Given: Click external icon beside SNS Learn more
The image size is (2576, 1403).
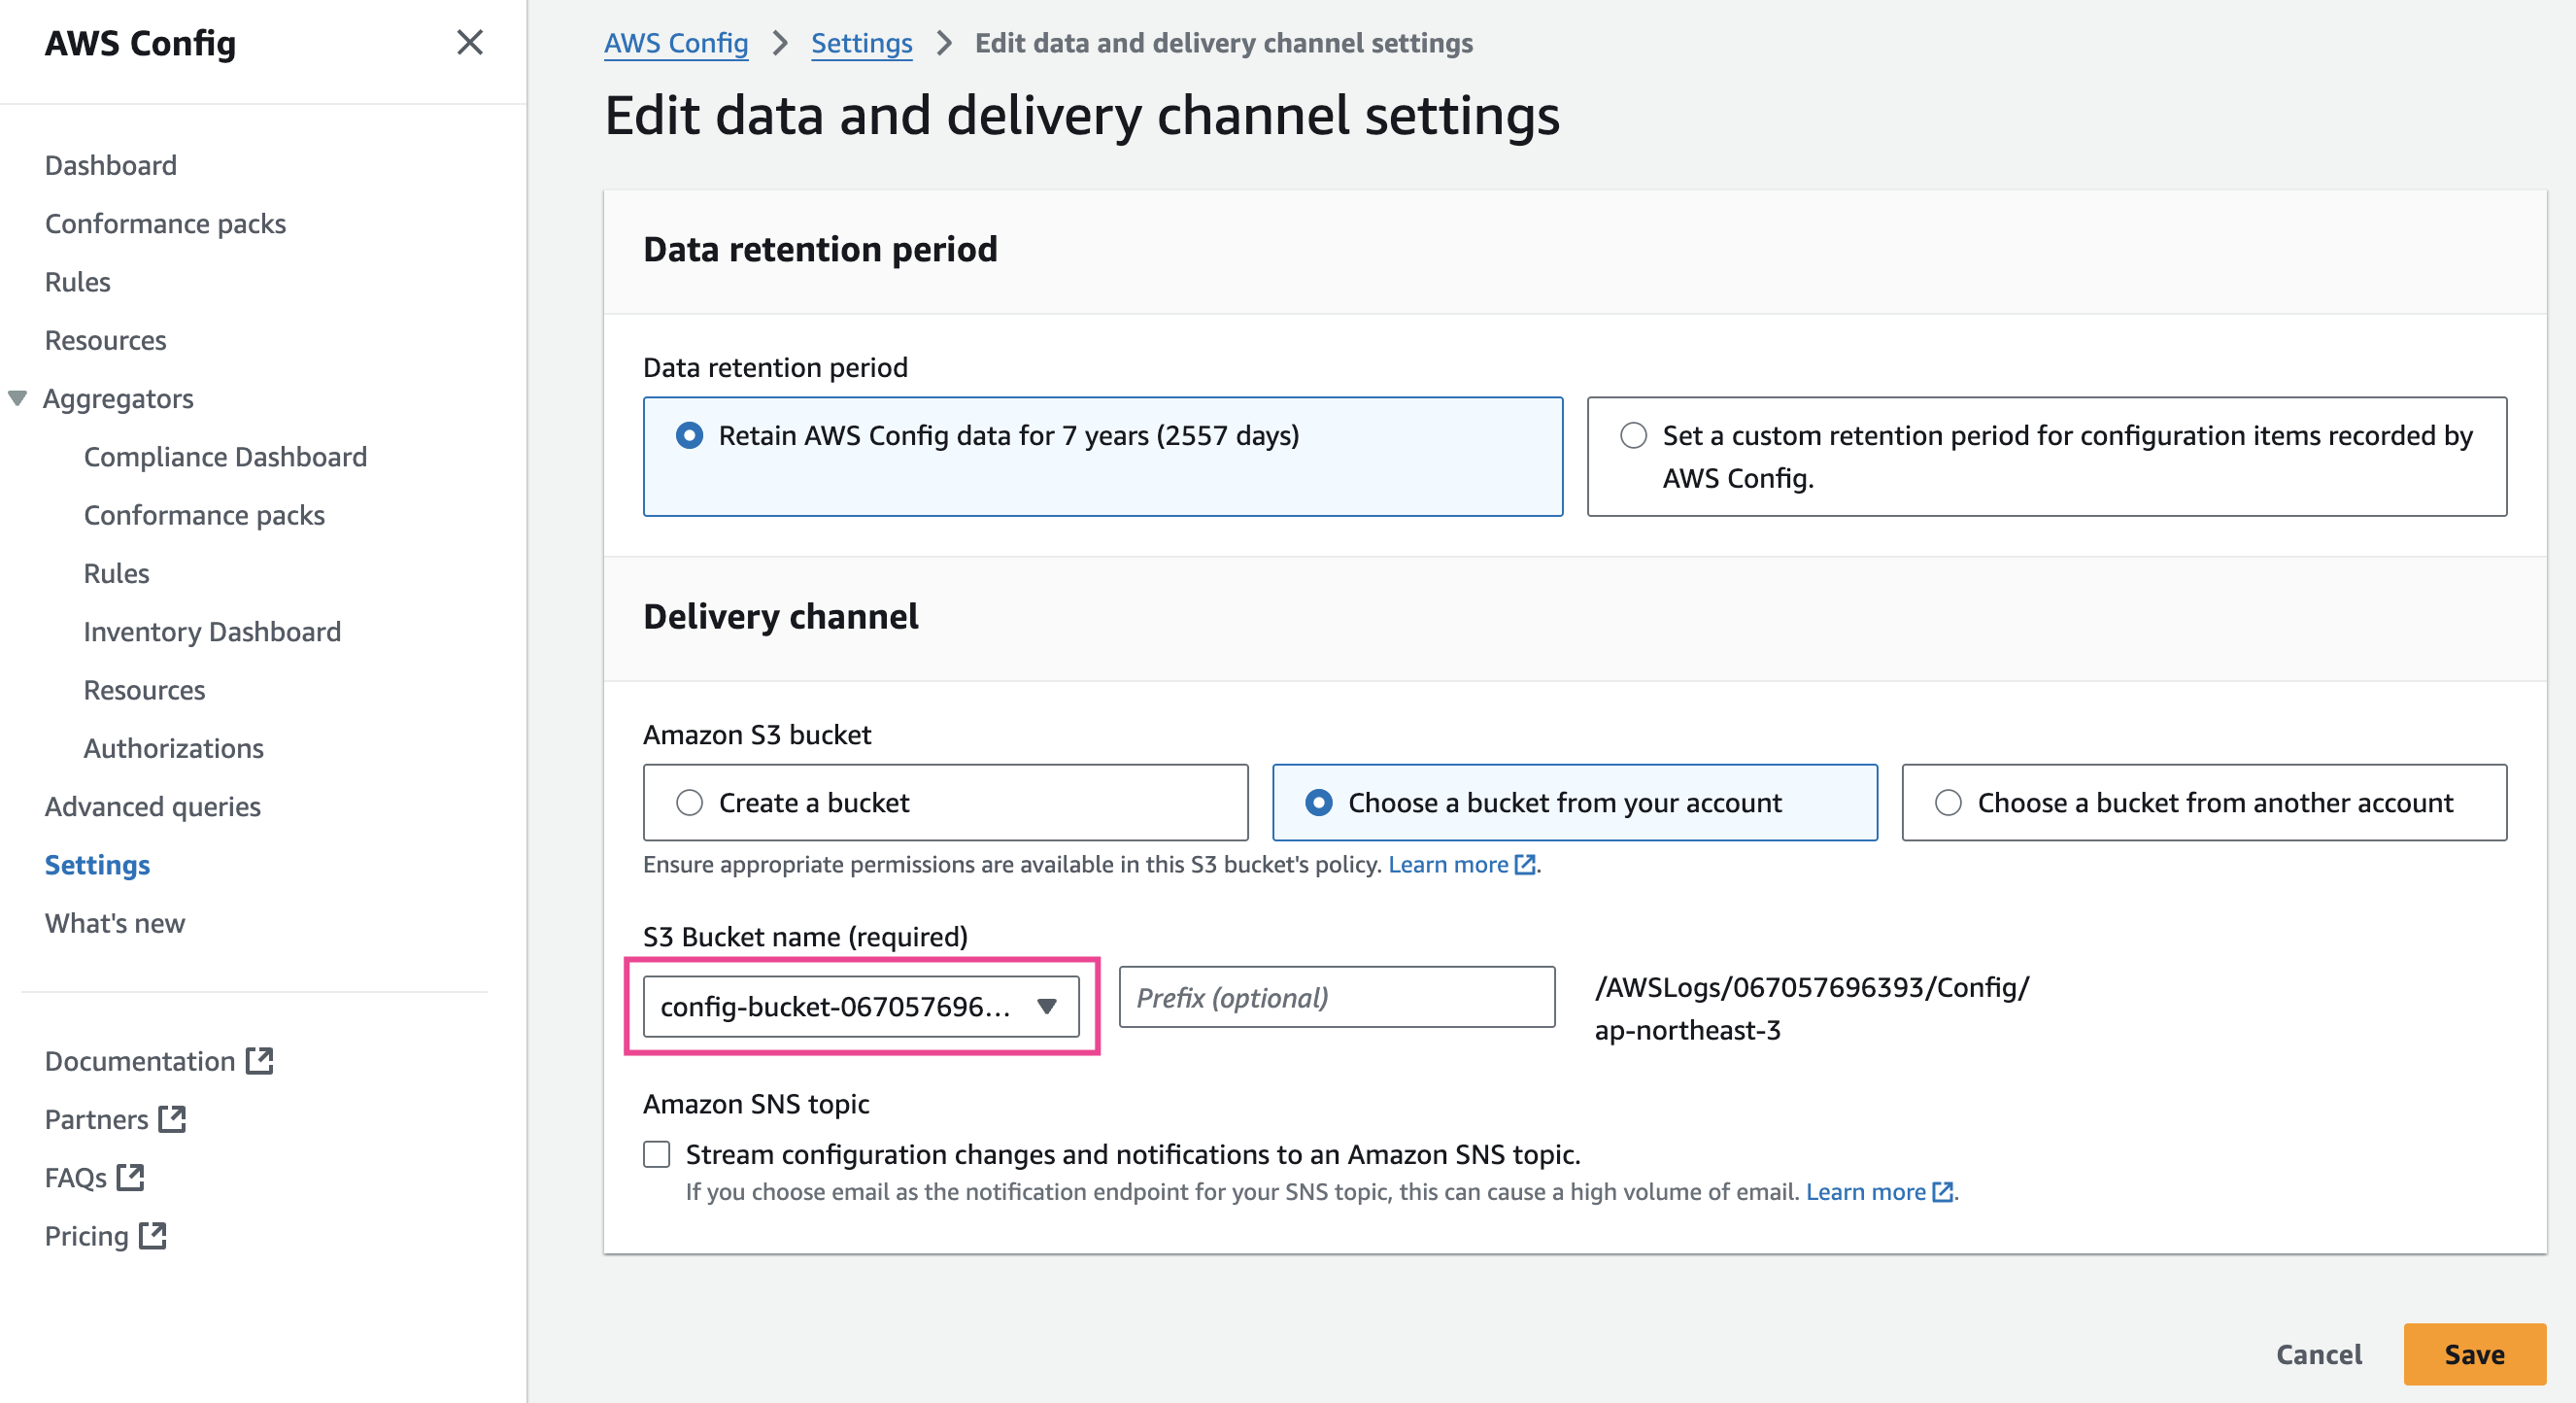Looking at the screenshot, I should (x=1942, y=1191).
